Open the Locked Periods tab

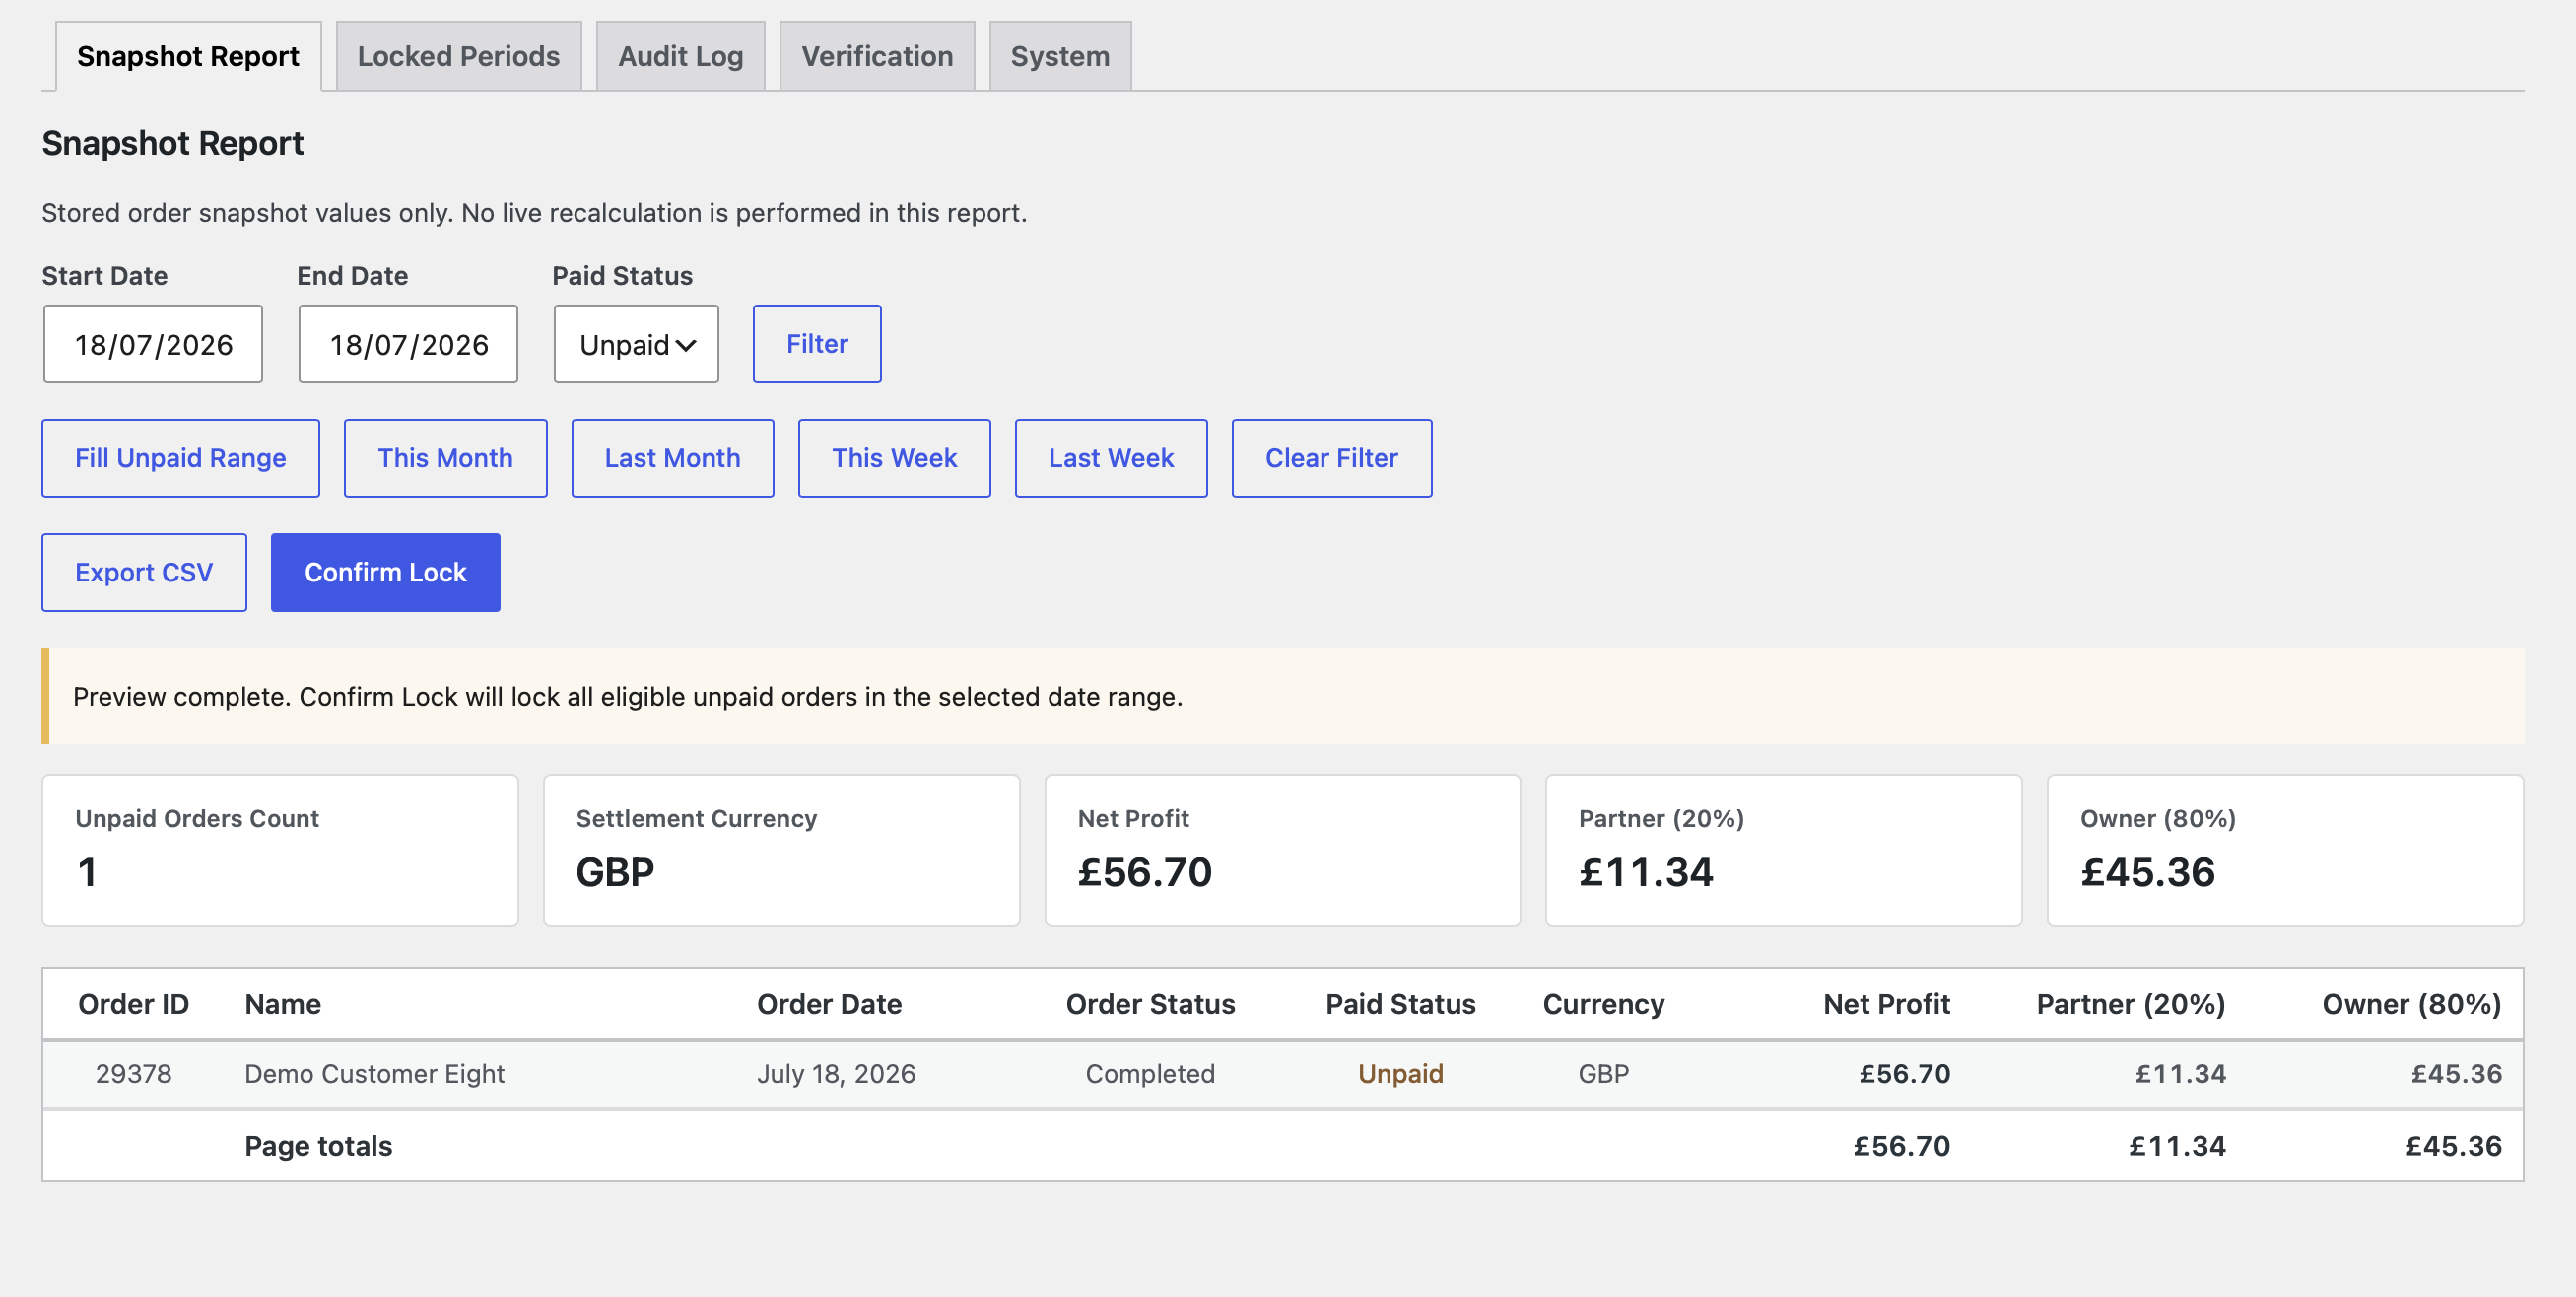tap(459, 56)
